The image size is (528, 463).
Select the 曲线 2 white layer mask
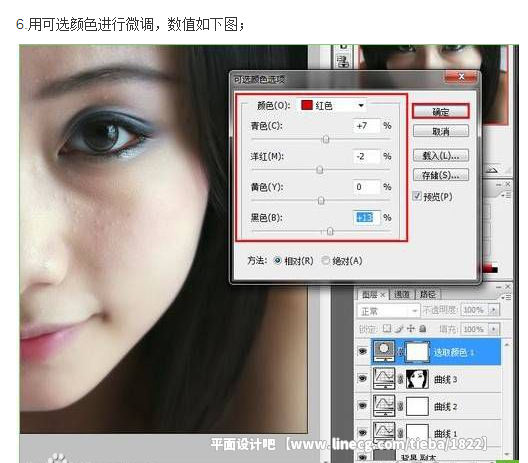tap(418, 406)
